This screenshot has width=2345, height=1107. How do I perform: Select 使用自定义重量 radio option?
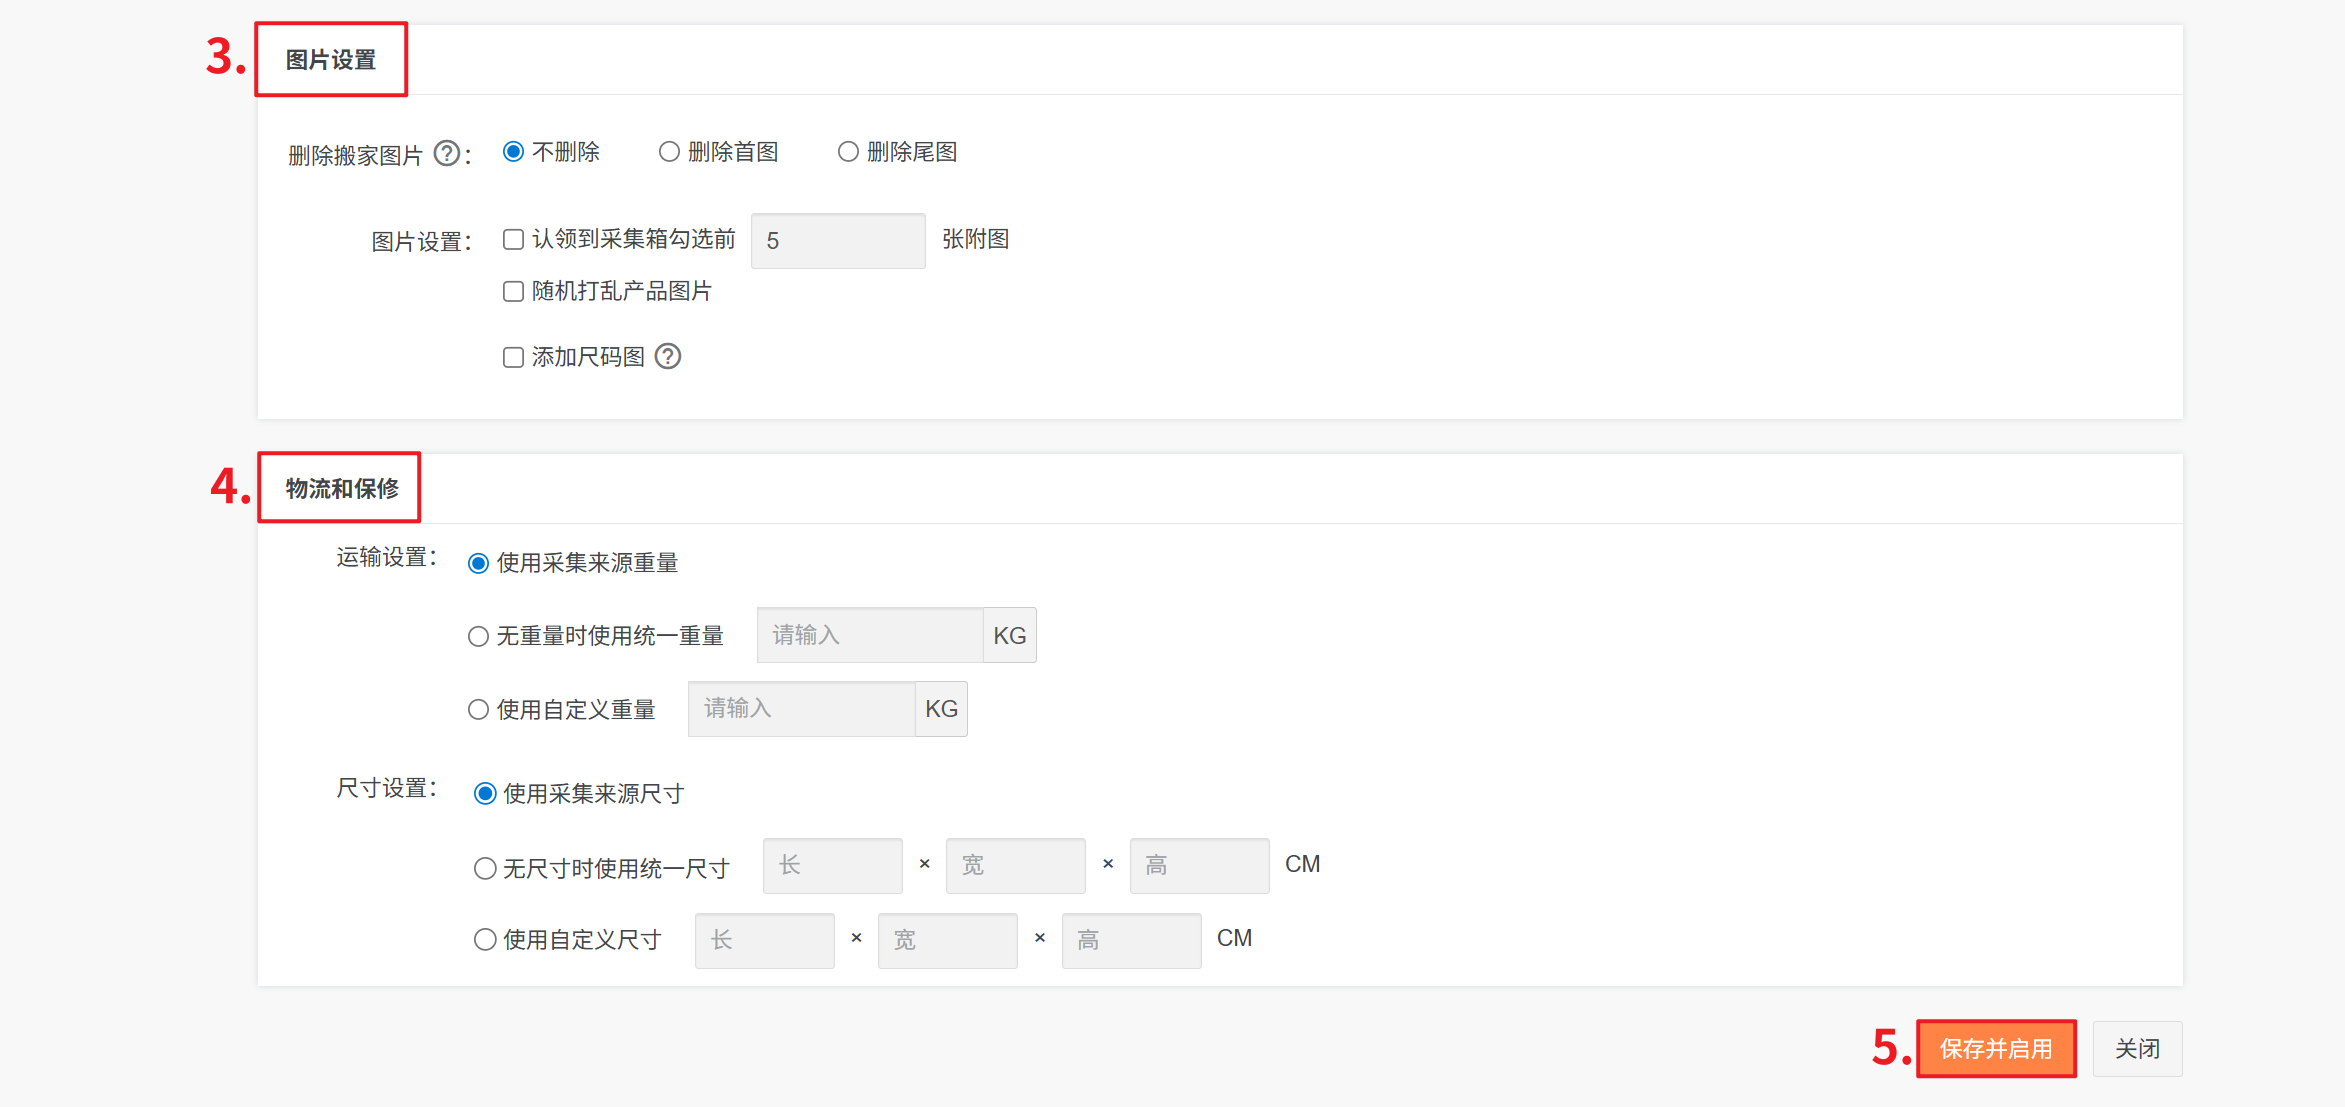click(x=479, y=710)
